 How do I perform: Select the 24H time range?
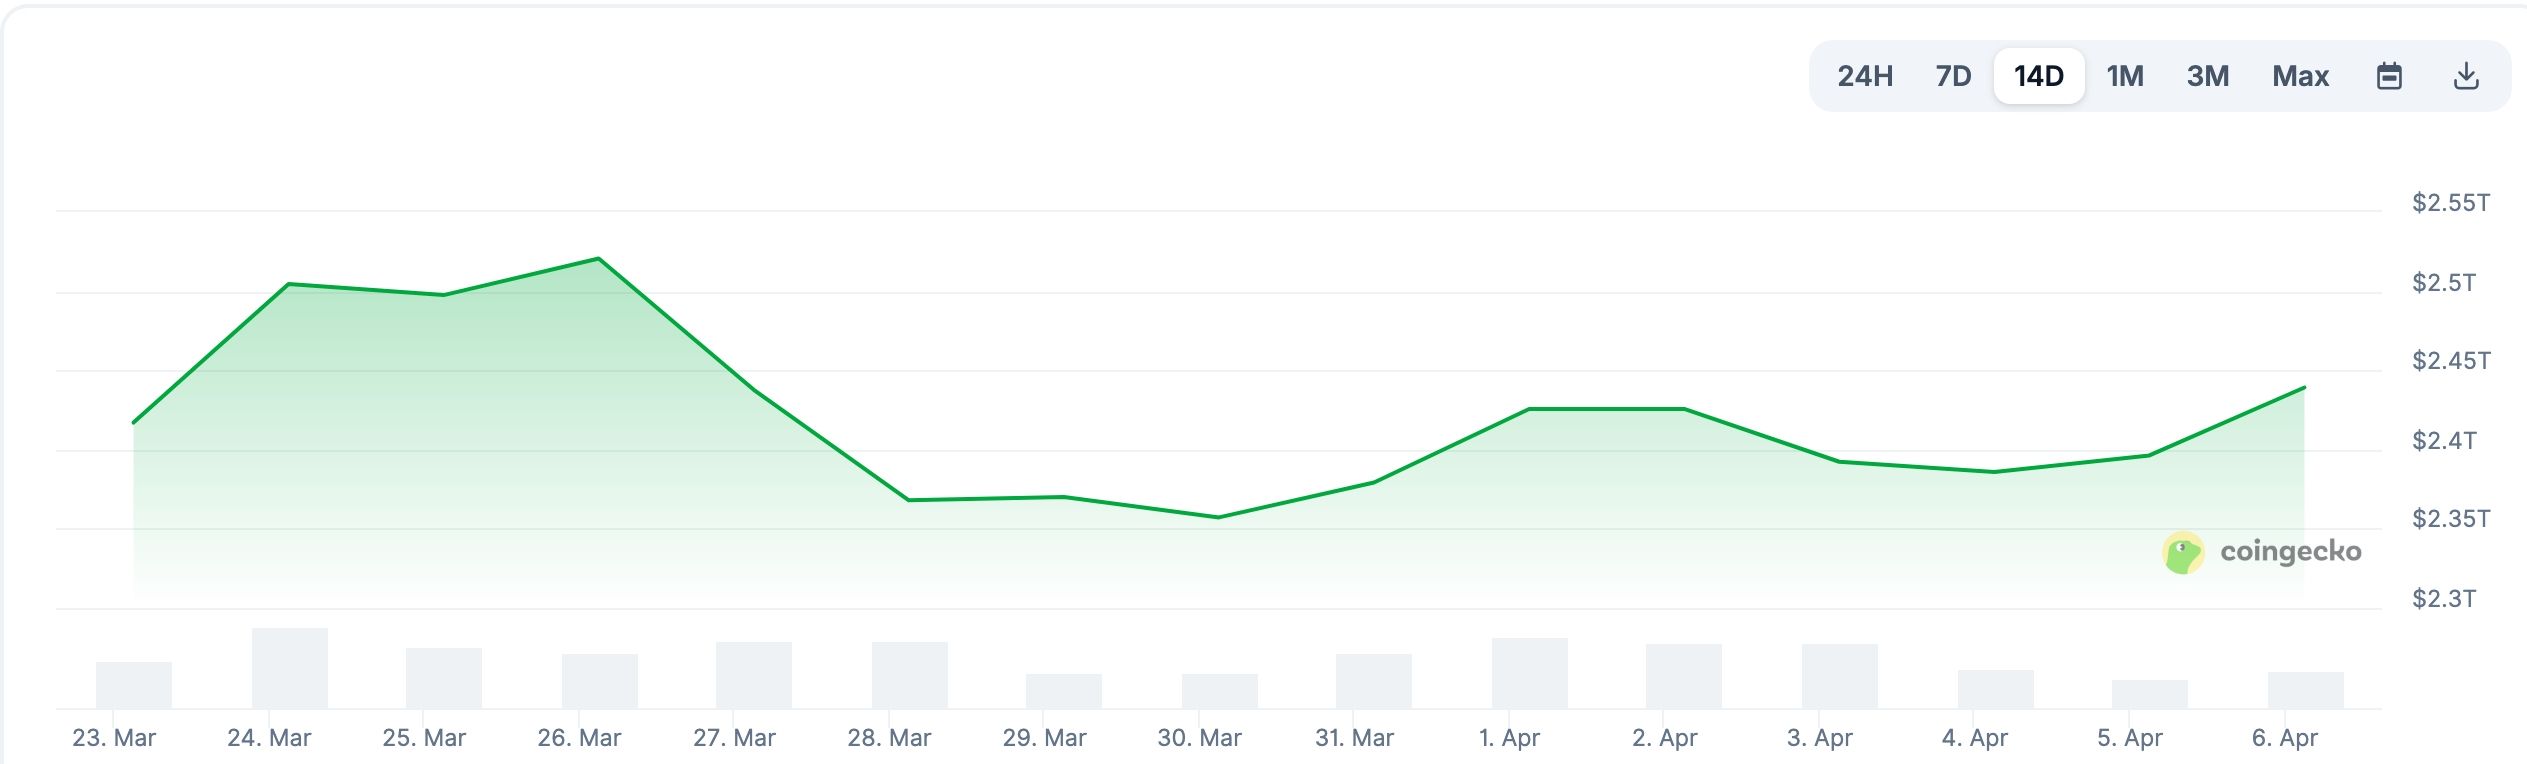1866,75
